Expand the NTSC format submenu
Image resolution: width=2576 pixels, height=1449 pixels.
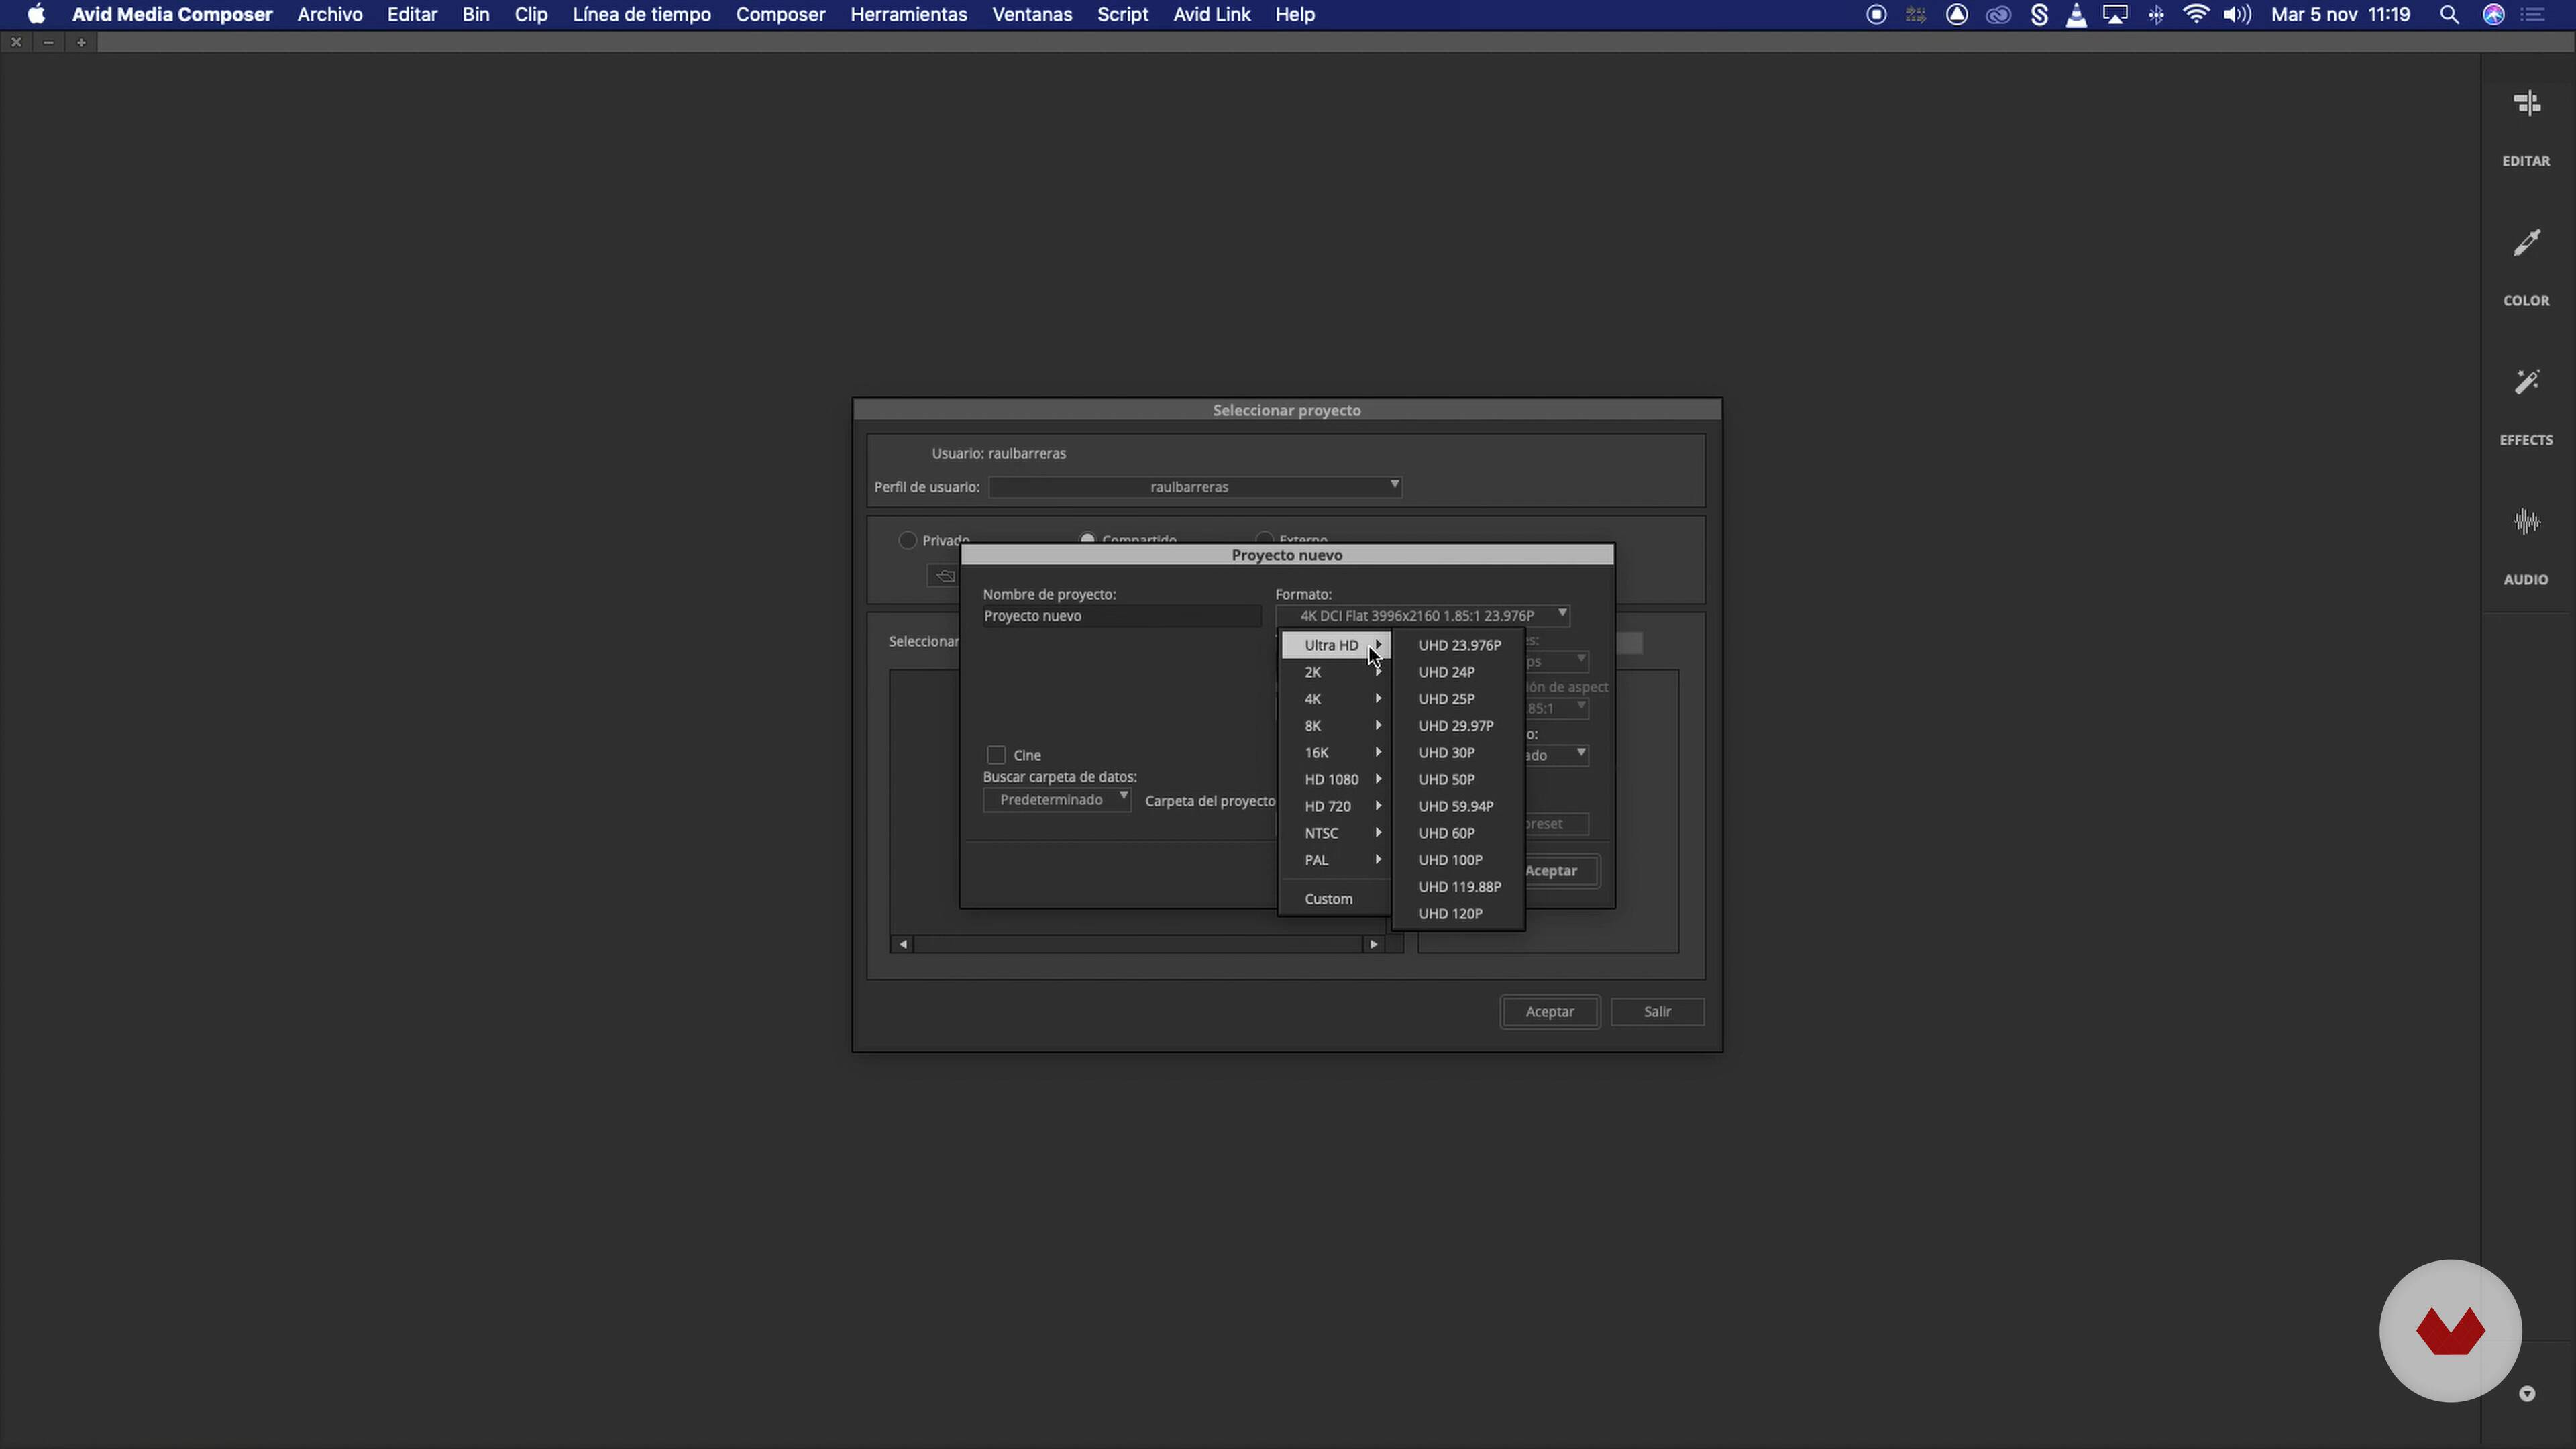pos(1336,834)
